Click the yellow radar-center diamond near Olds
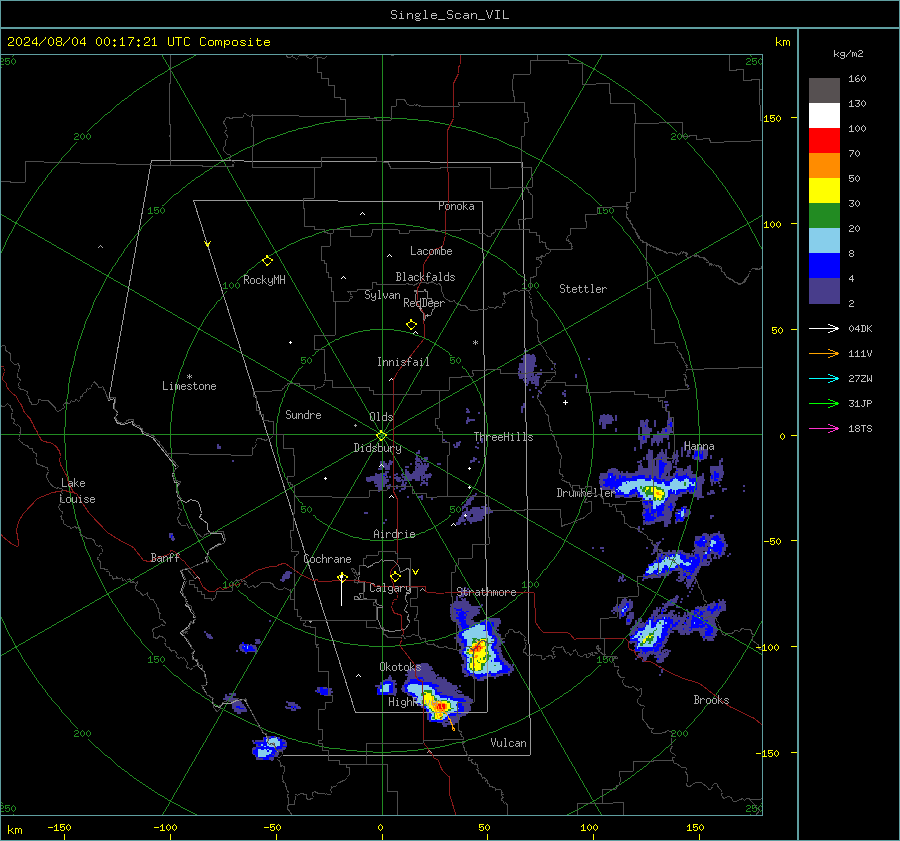900x841 pixels. (x=381, y=436)
